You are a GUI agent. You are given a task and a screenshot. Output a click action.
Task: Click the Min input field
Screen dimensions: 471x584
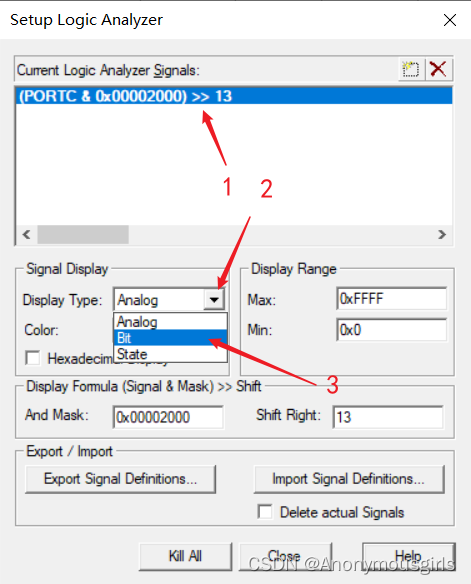point(391,330)
